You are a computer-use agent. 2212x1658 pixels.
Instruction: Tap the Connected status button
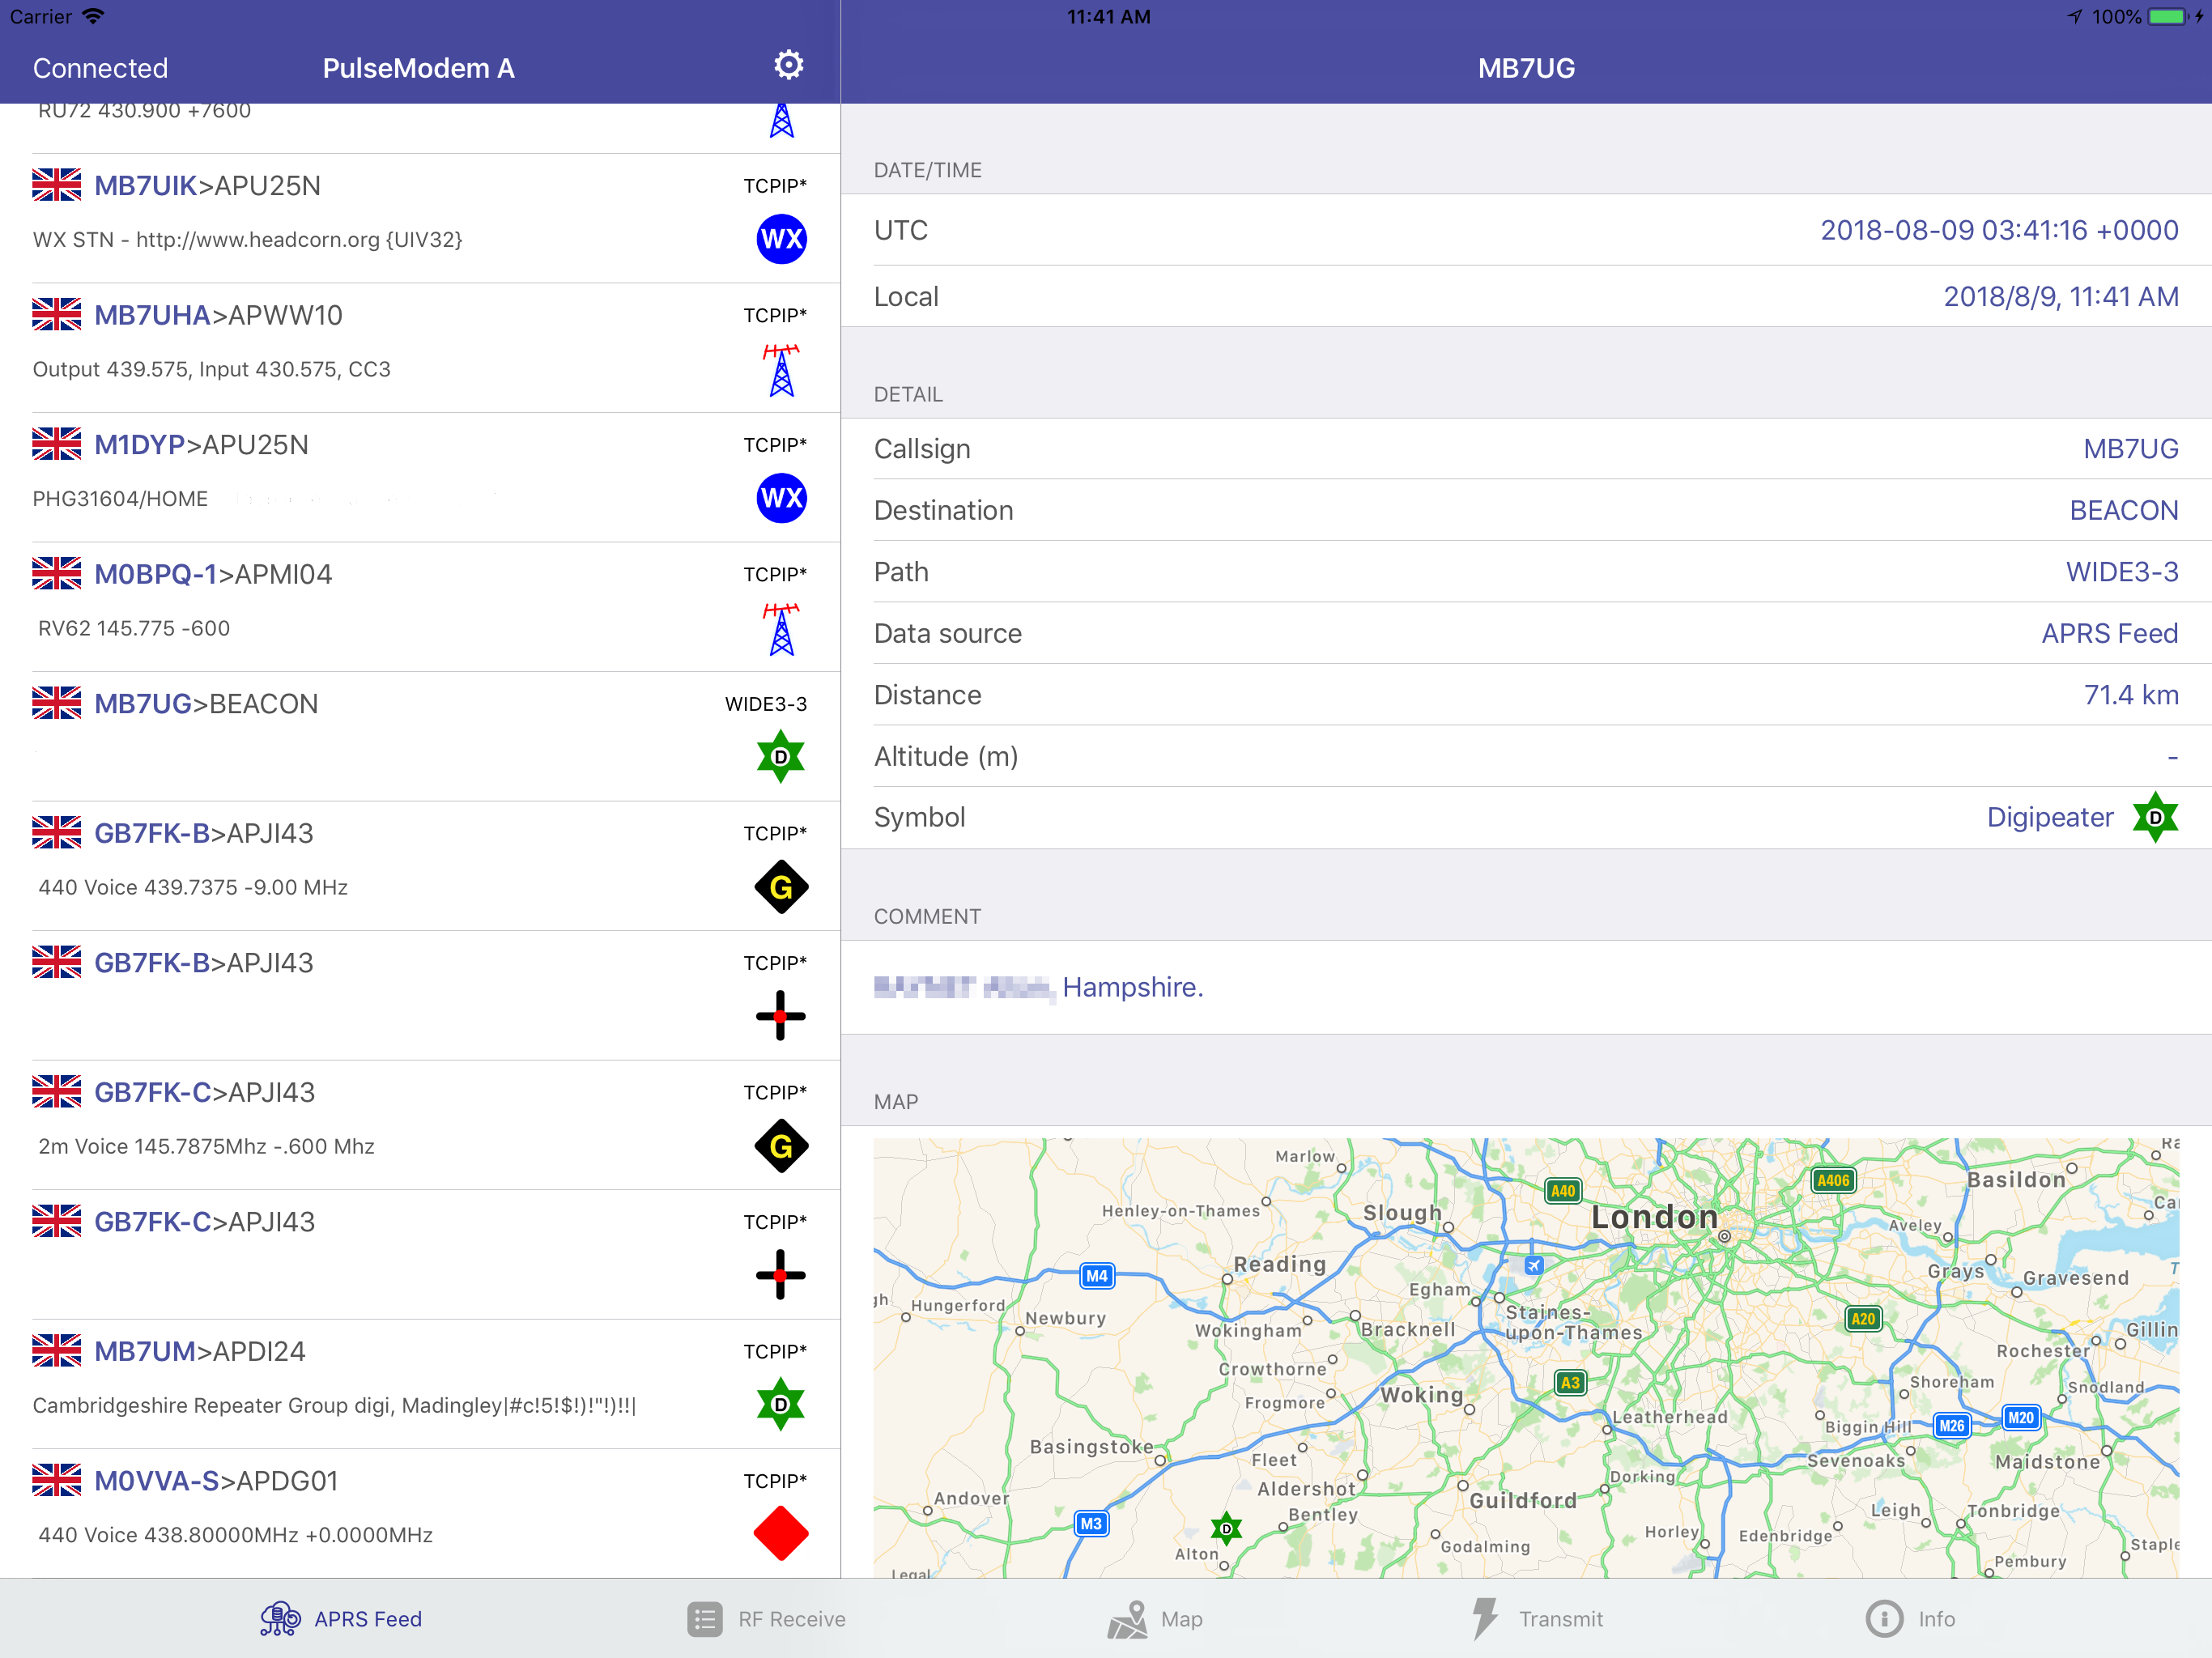[x=100, y=68]
